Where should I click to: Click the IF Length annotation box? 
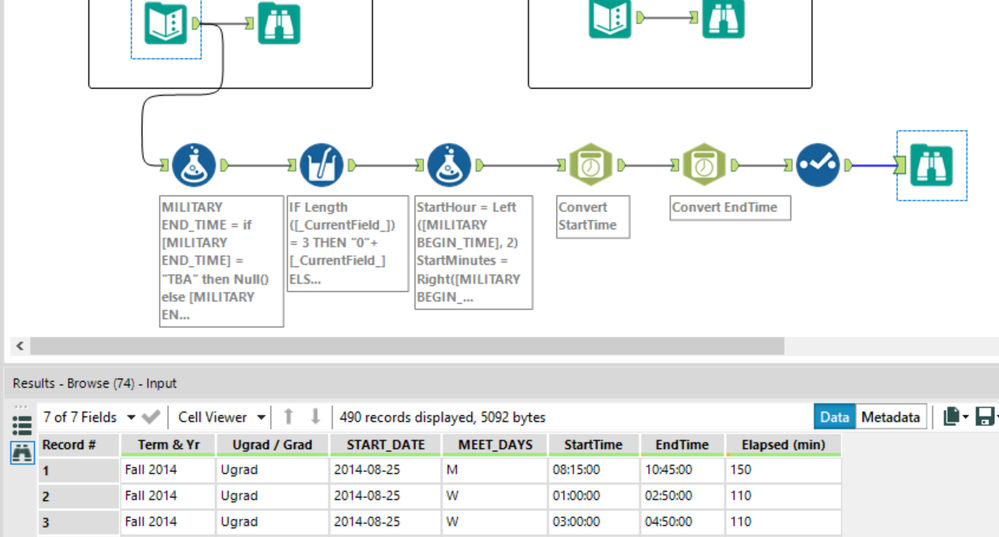click(348, 243)
